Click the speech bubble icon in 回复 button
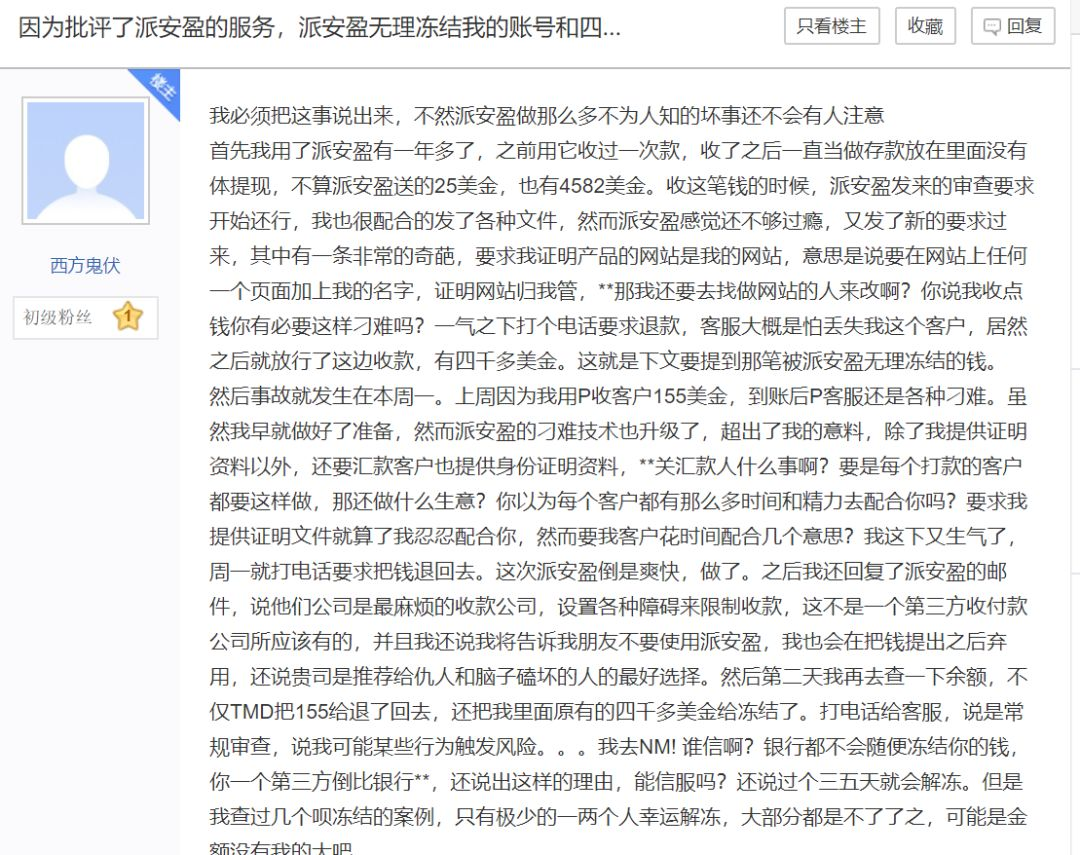The image size is (1080, 855). [991, 27]
